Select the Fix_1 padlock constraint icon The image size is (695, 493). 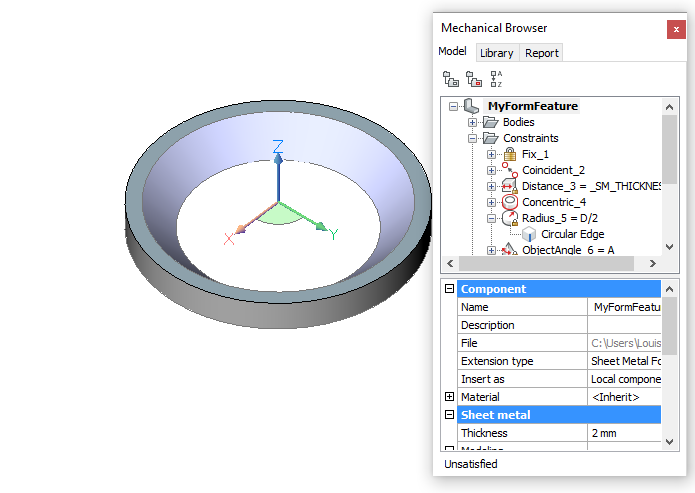[x=509, y=154]
